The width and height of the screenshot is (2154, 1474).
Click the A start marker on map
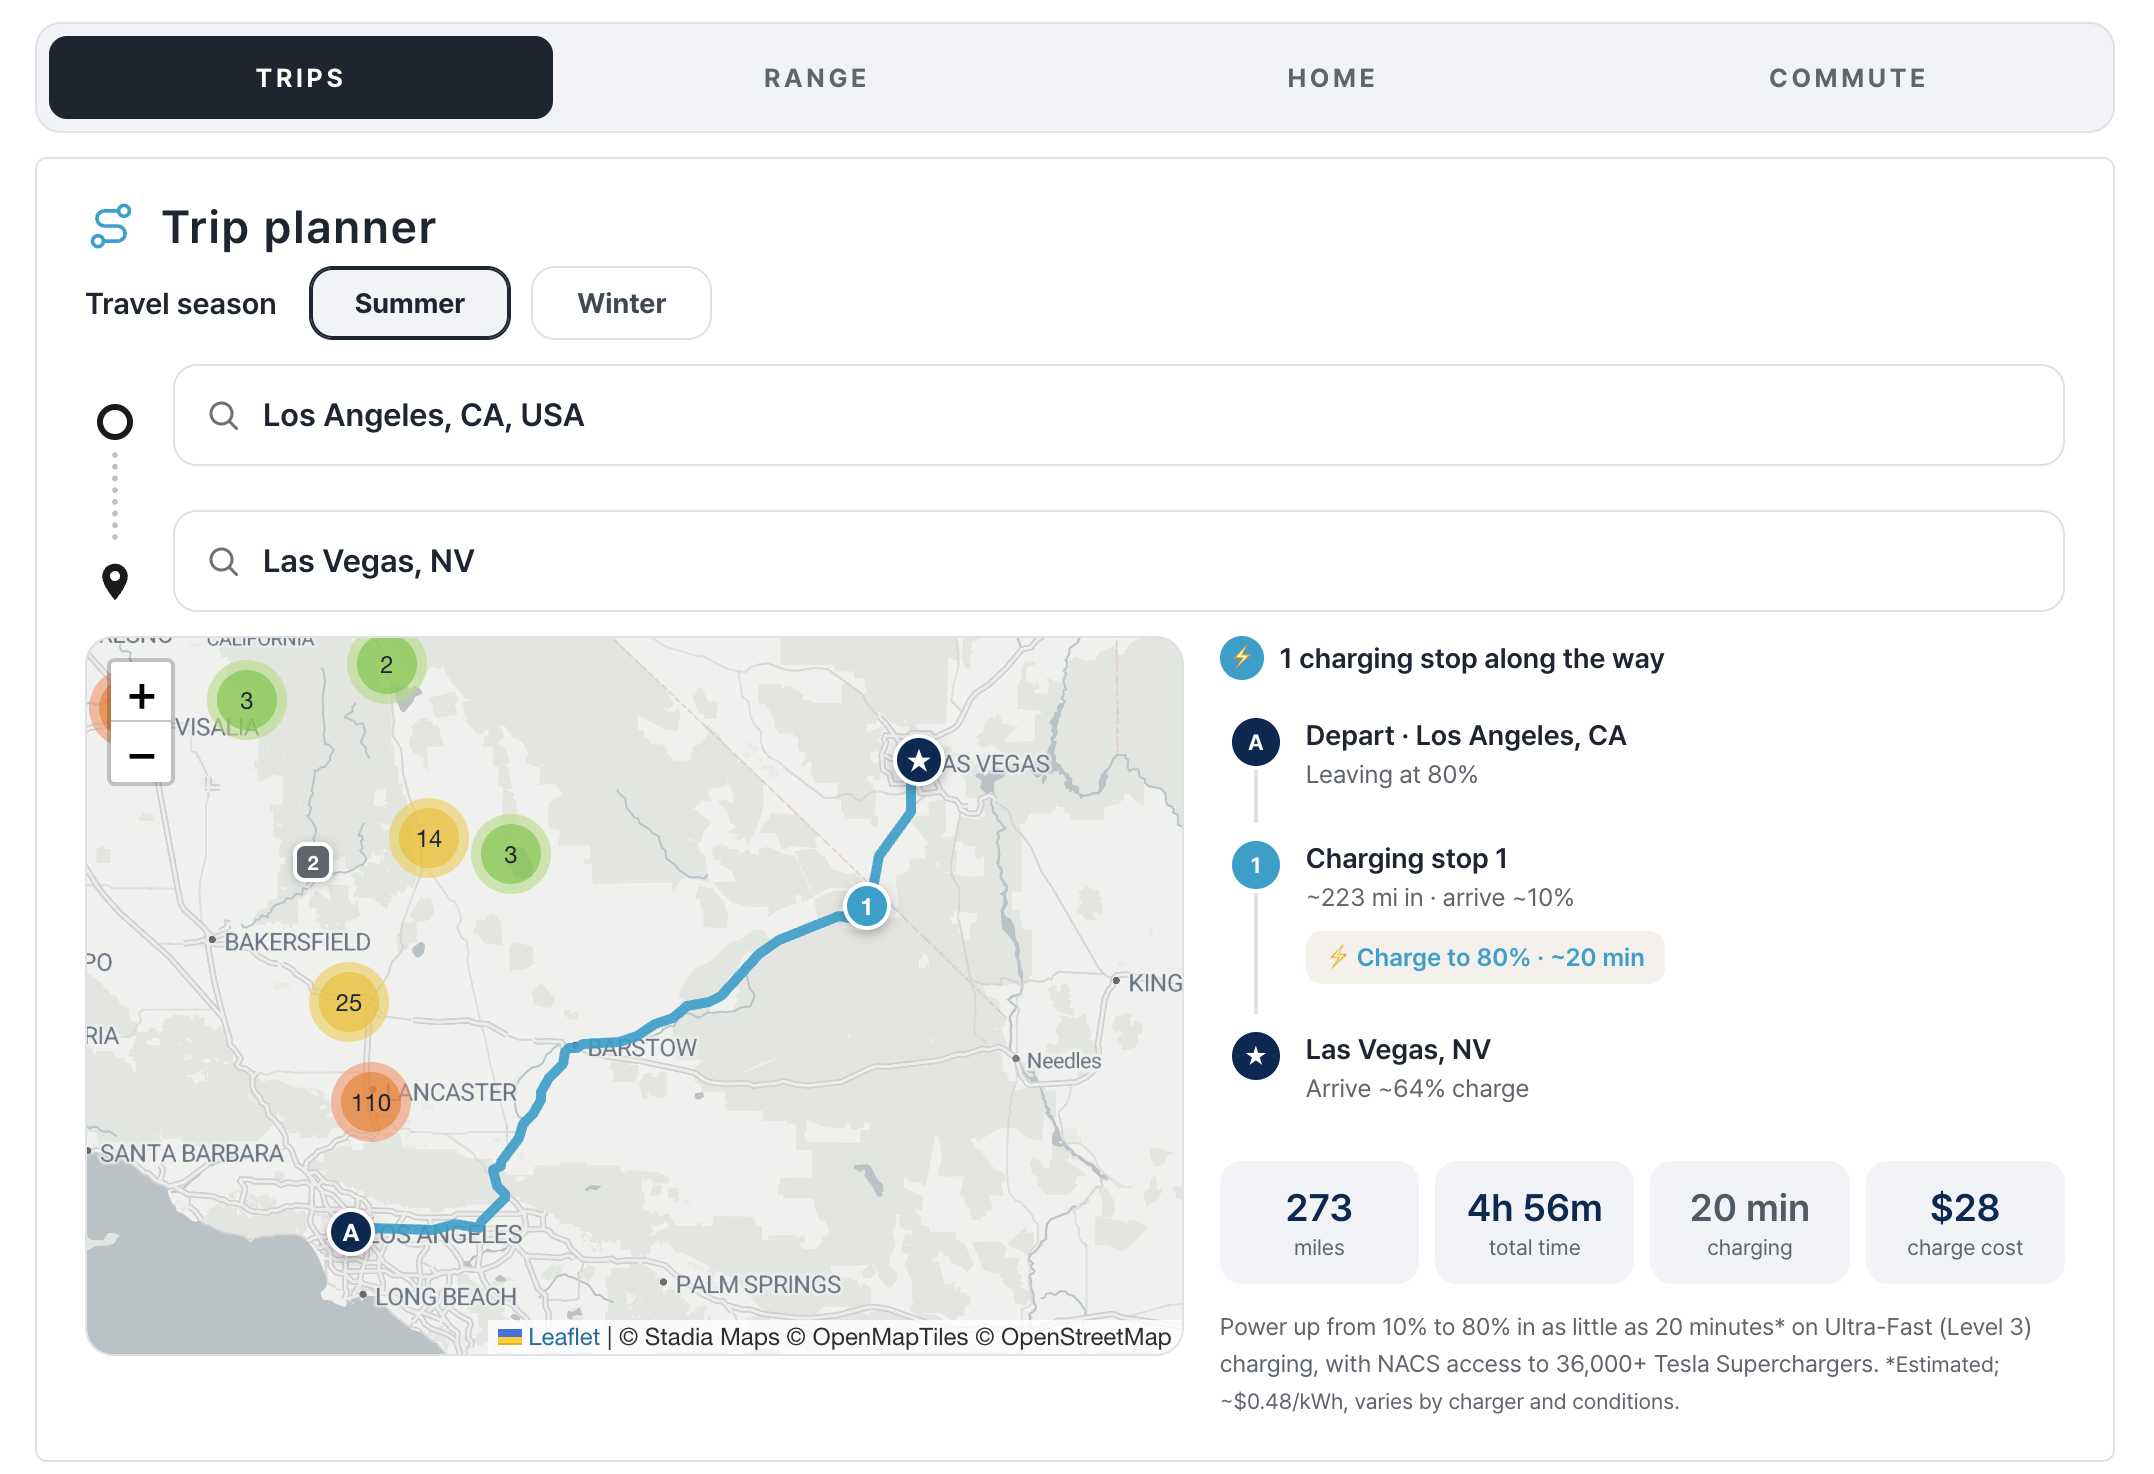351,1232
